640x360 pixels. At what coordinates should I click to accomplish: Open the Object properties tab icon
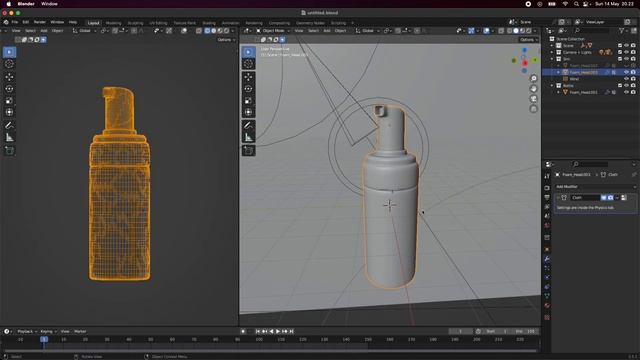coord(547,249)
